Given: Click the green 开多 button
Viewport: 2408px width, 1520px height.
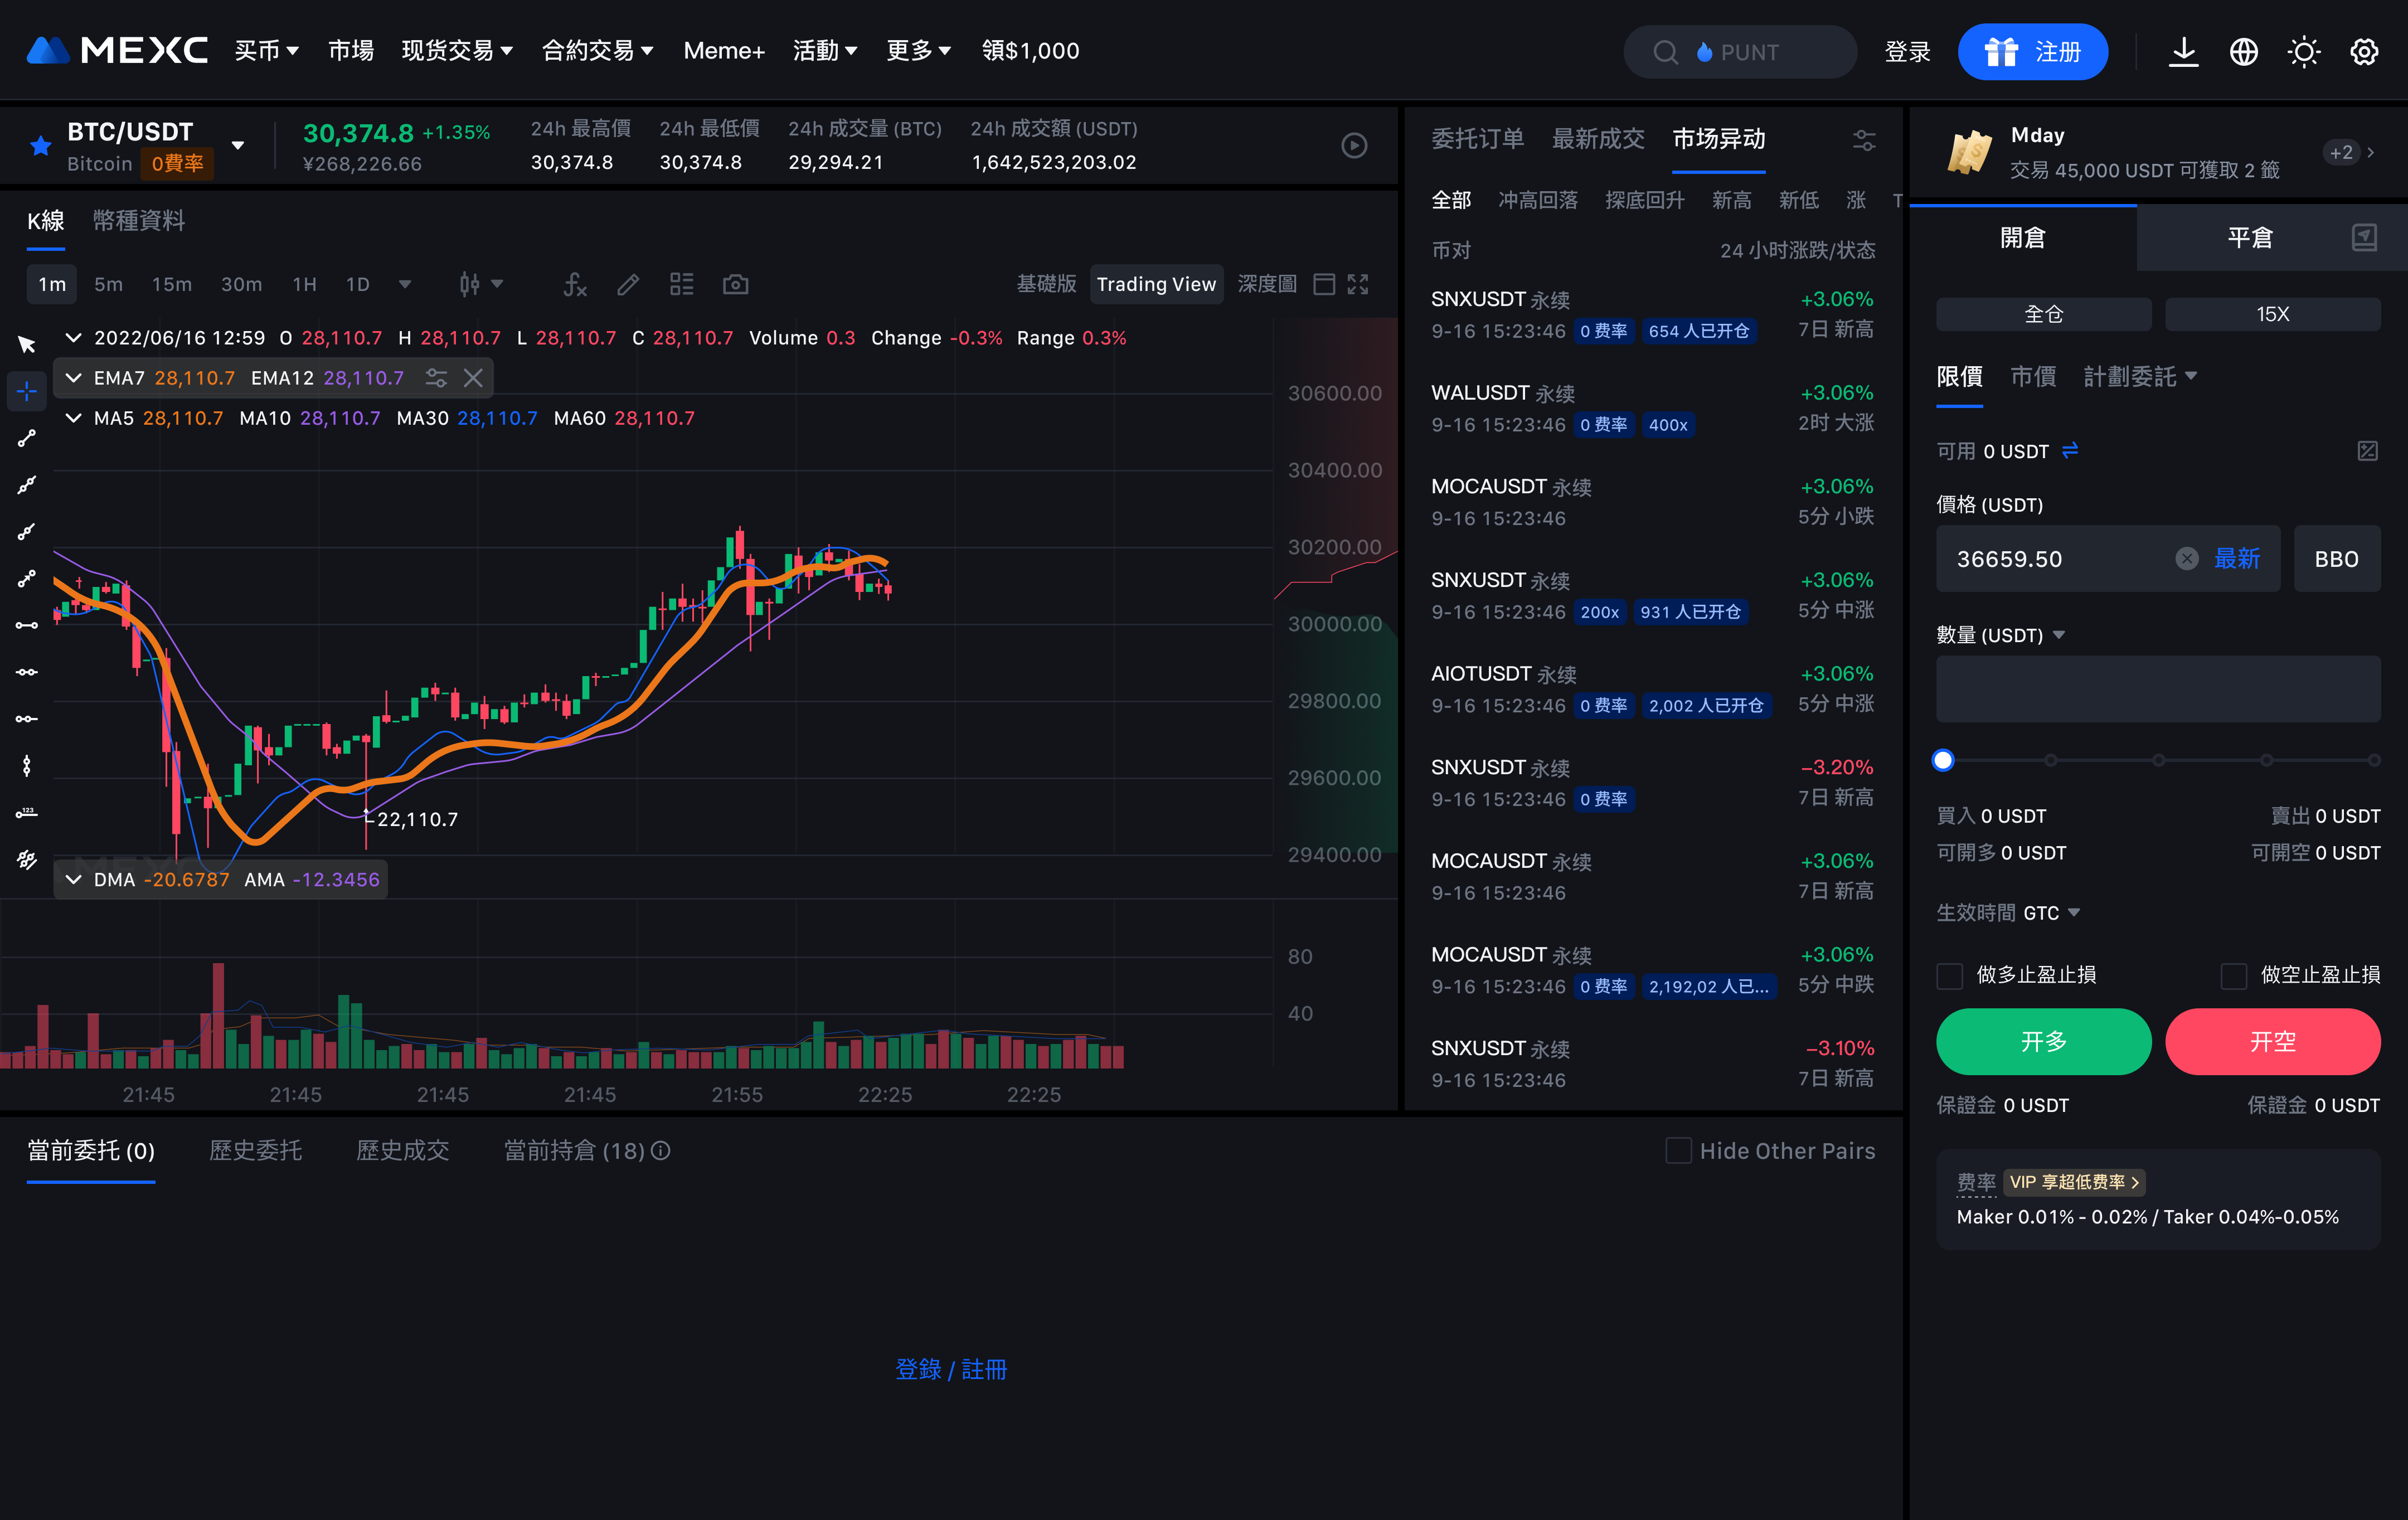Looking at the screenshot, I should [2043, 1042].
